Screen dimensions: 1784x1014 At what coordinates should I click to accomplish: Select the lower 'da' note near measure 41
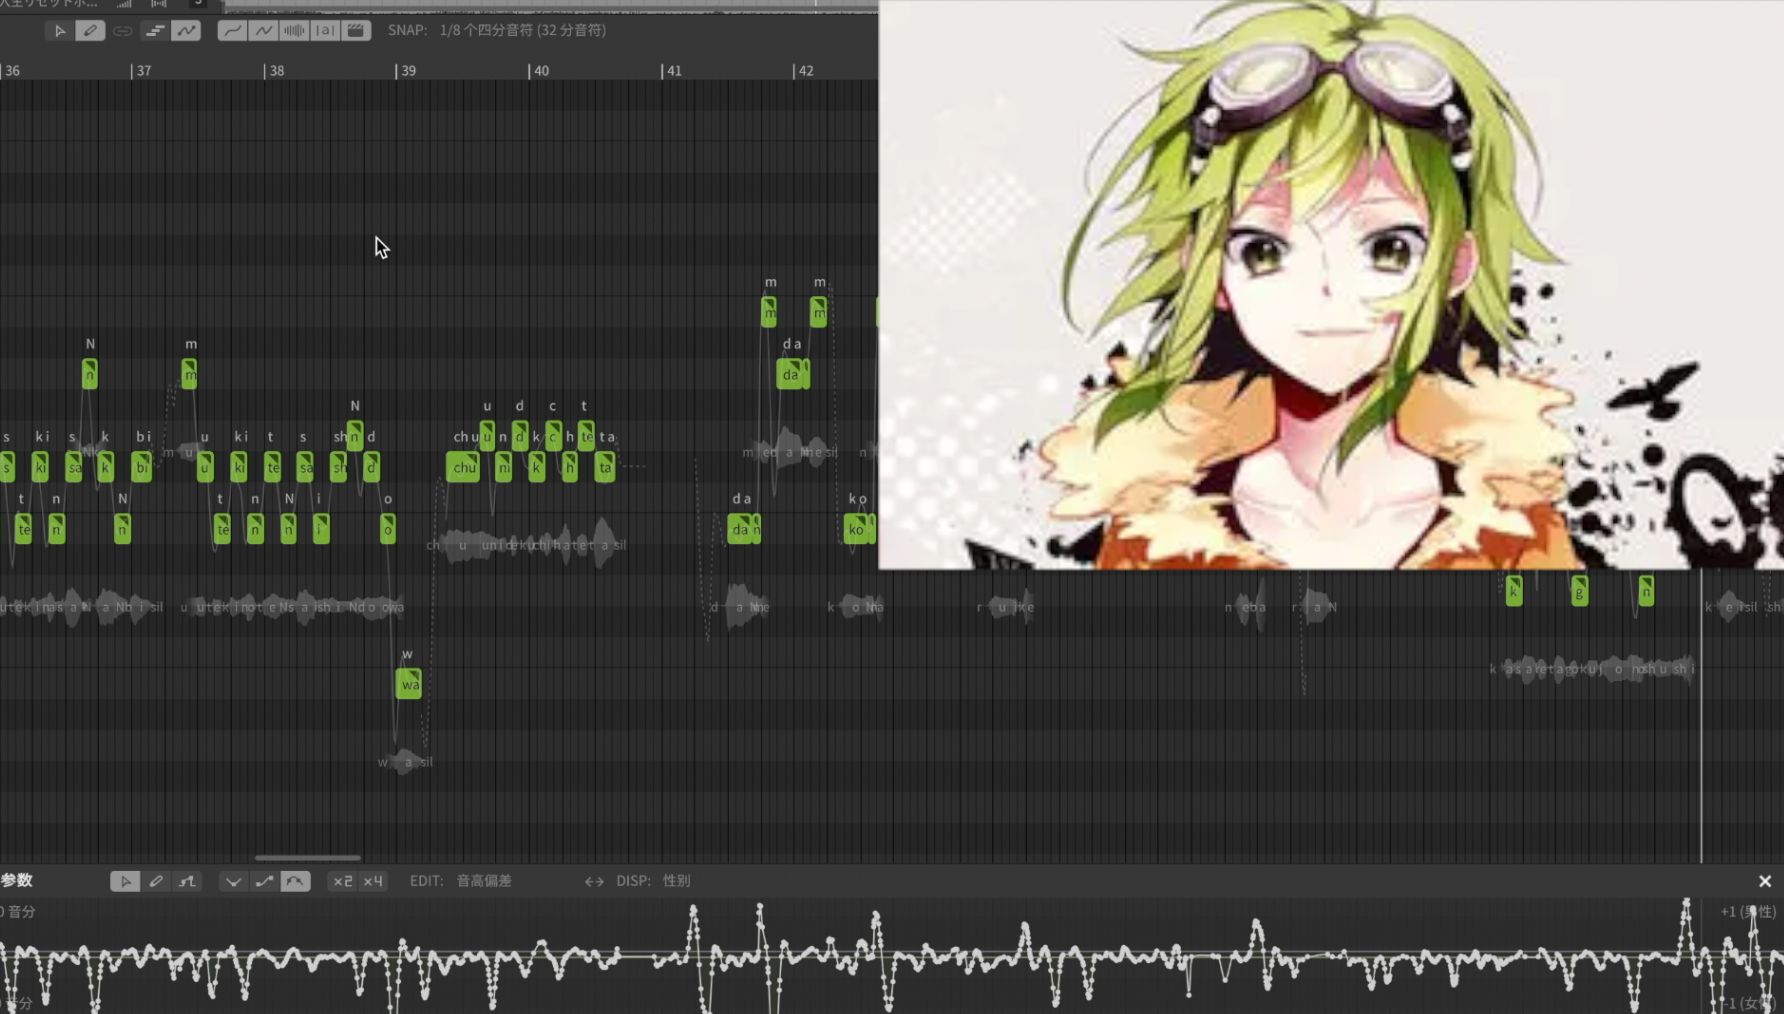[x=739, y=529]
